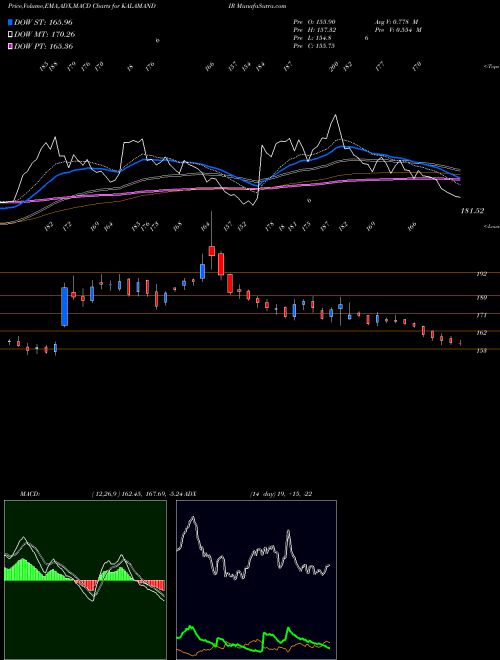
Task: Click the white DOW MT legend swatch
Action: point(10,35)
